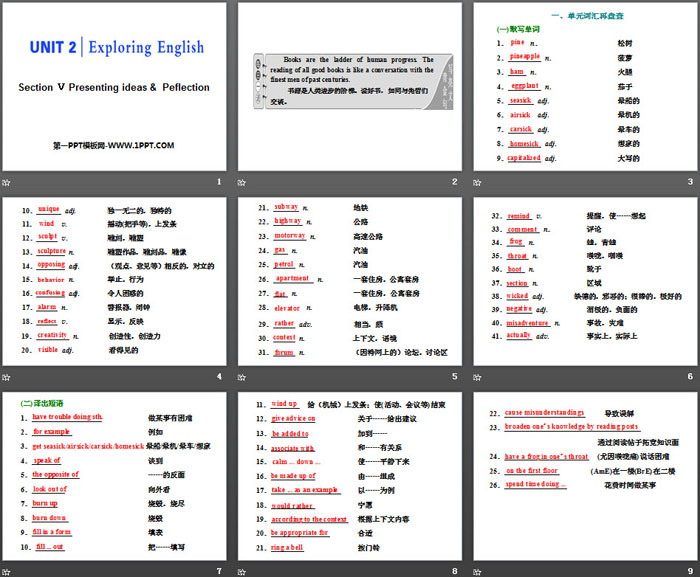This screenshot has width=700, height=577.
Task: Click the transition star icon under slide 7
Action: 8,570
